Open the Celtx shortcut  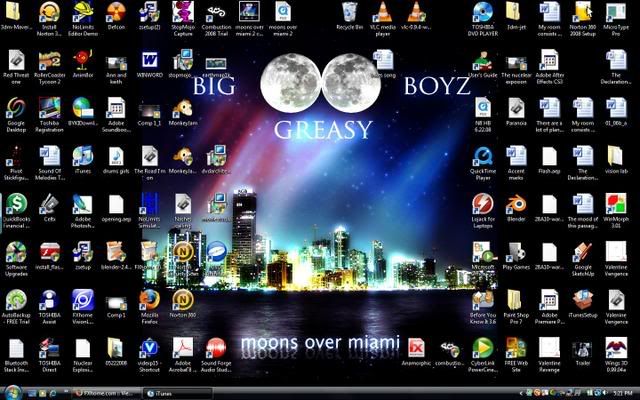click(49, 208)
